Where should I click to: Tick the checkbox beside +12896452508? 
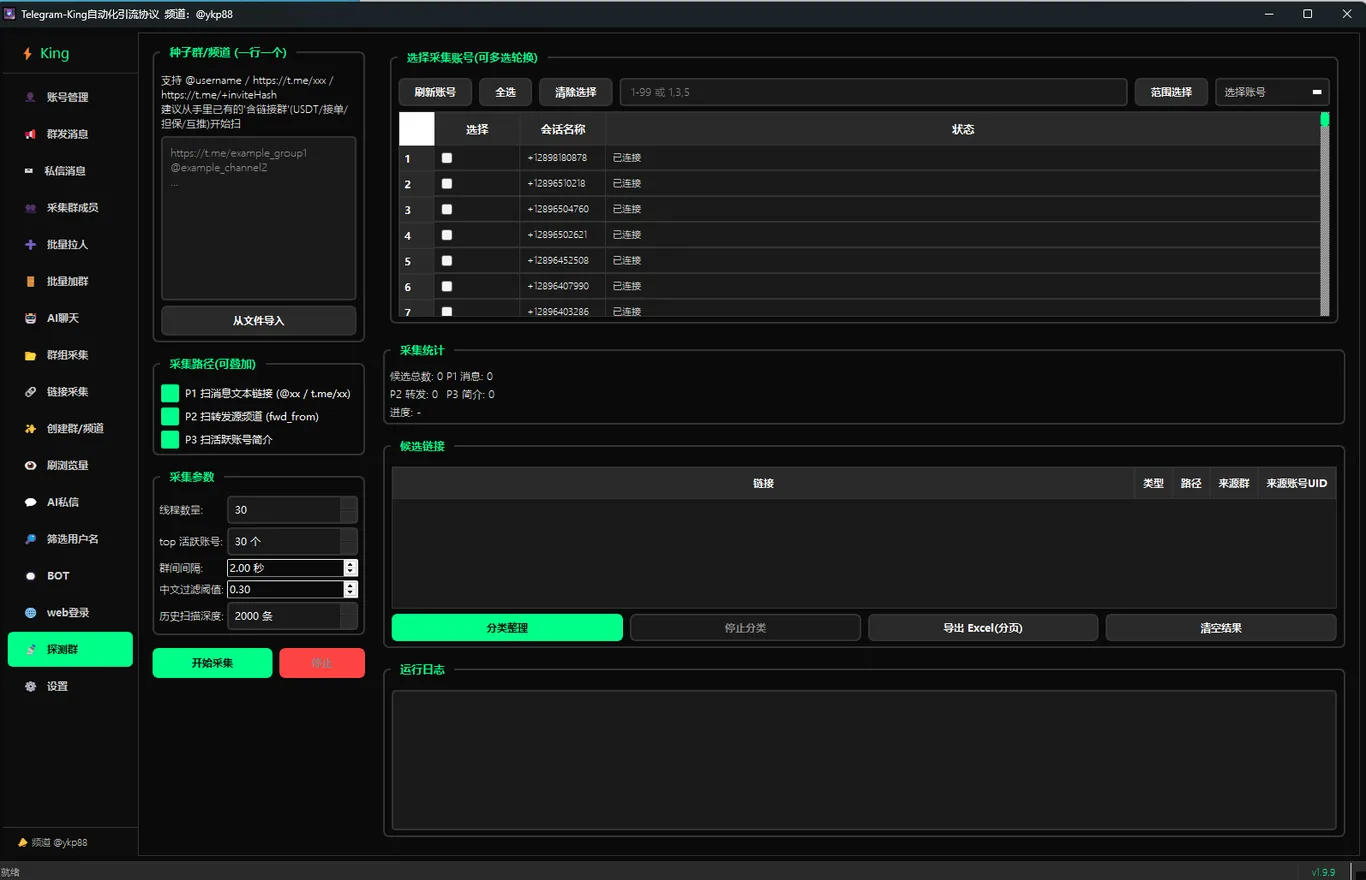[447, 261]
